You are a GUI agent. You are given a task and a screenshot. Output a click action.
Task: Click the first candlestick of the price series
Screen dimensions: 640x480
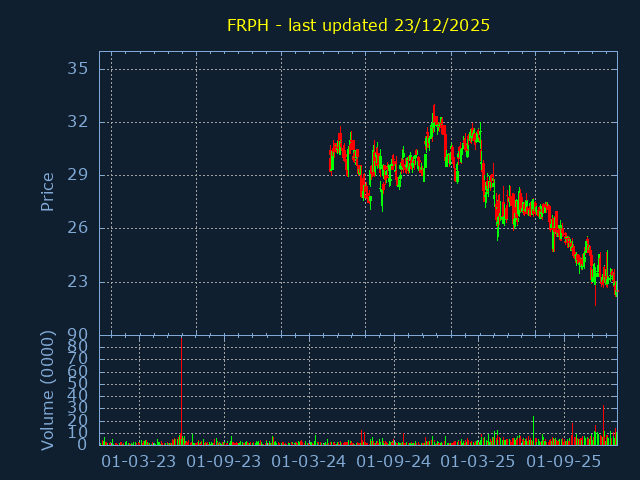[330, 156]
